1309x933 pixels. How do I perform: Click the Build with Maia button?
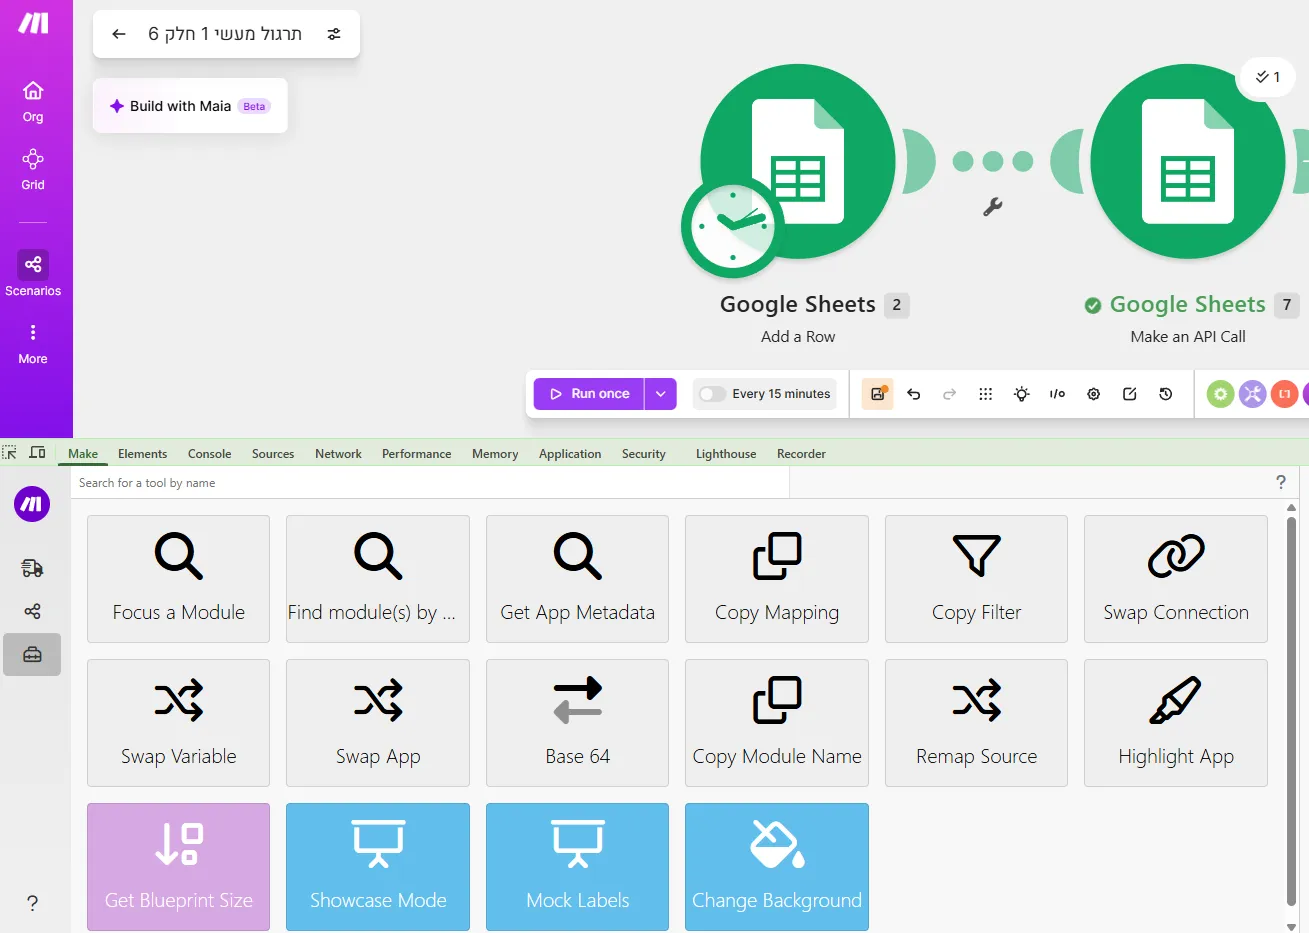tap(190, 106)
